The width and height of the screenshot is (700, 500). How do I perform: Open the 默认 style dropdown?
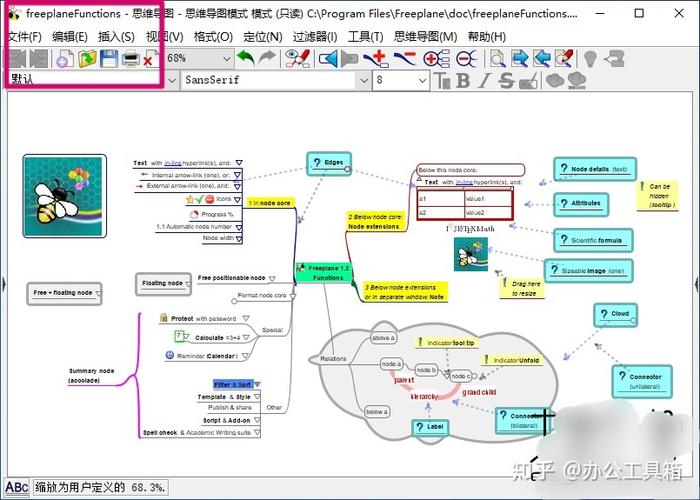click(172, 81)
